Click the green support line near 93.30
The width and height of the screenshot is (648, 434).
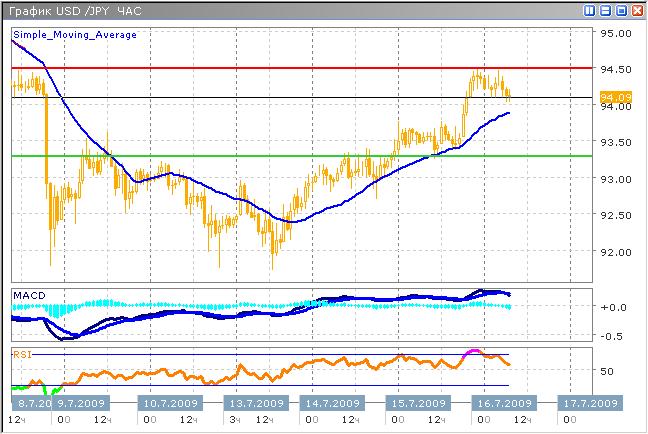300,156
